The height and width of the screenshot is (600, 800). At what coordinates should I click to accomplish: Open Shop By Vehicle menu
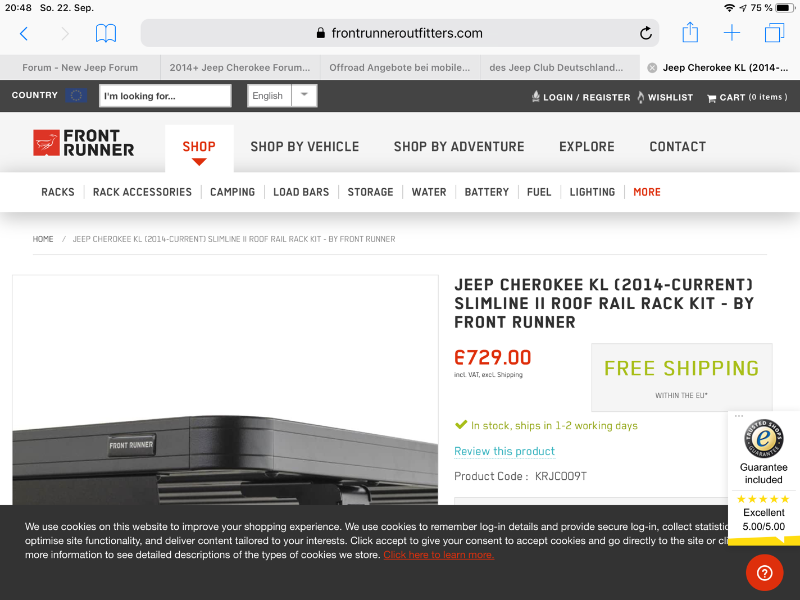(305, 147)
